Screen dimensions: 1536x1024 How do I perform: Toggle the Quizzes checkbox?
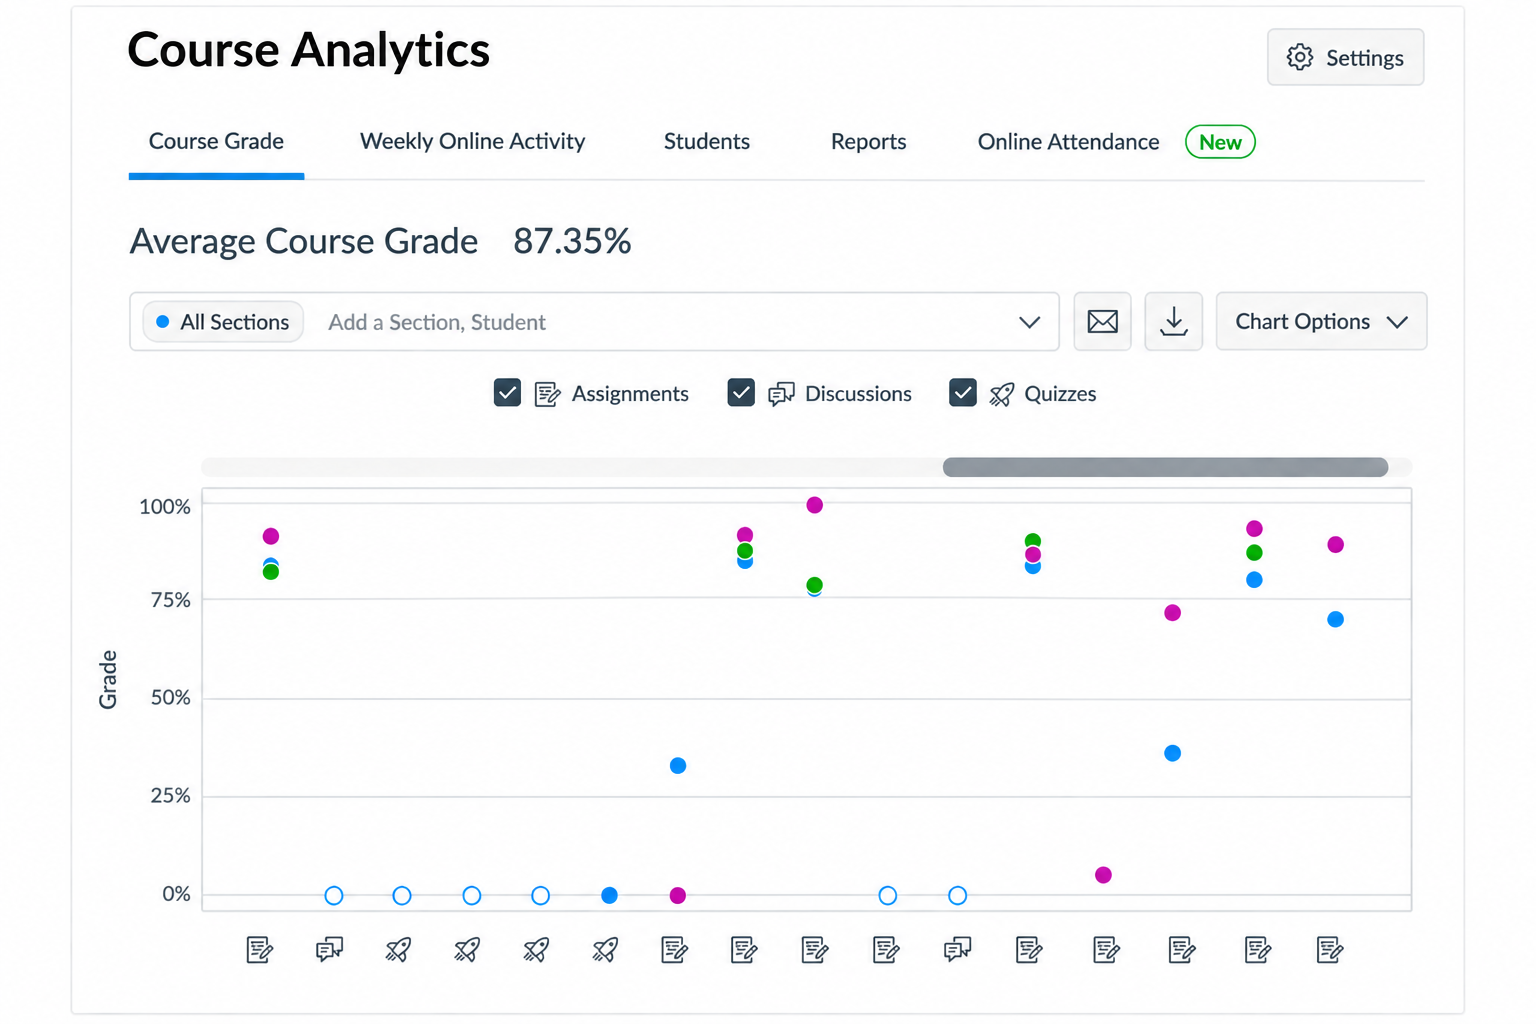pyautogui.click(x=963, y=393)
